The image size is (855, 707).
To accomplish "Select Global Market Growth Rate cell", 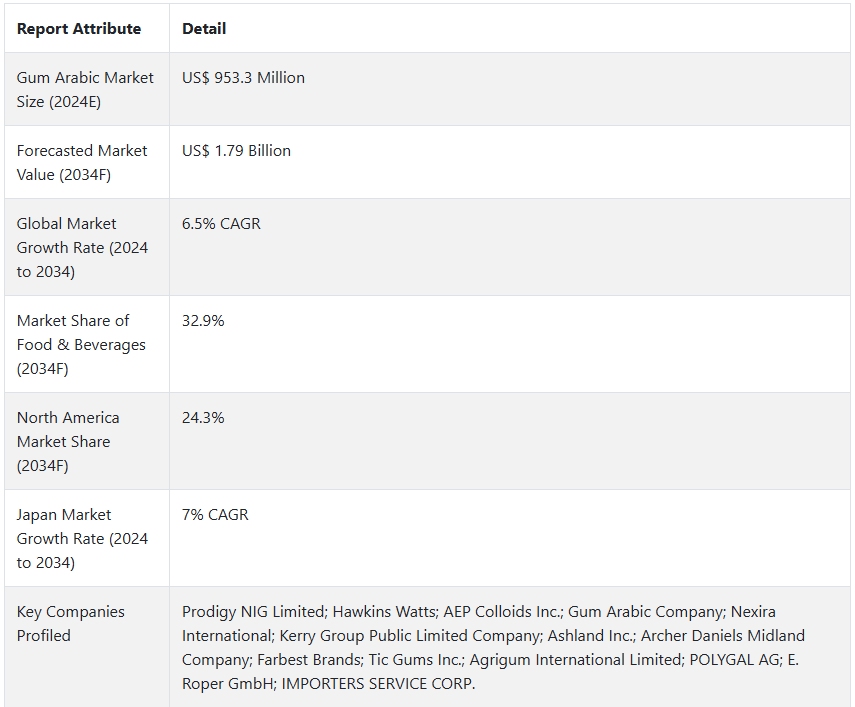I will (87, 247).
